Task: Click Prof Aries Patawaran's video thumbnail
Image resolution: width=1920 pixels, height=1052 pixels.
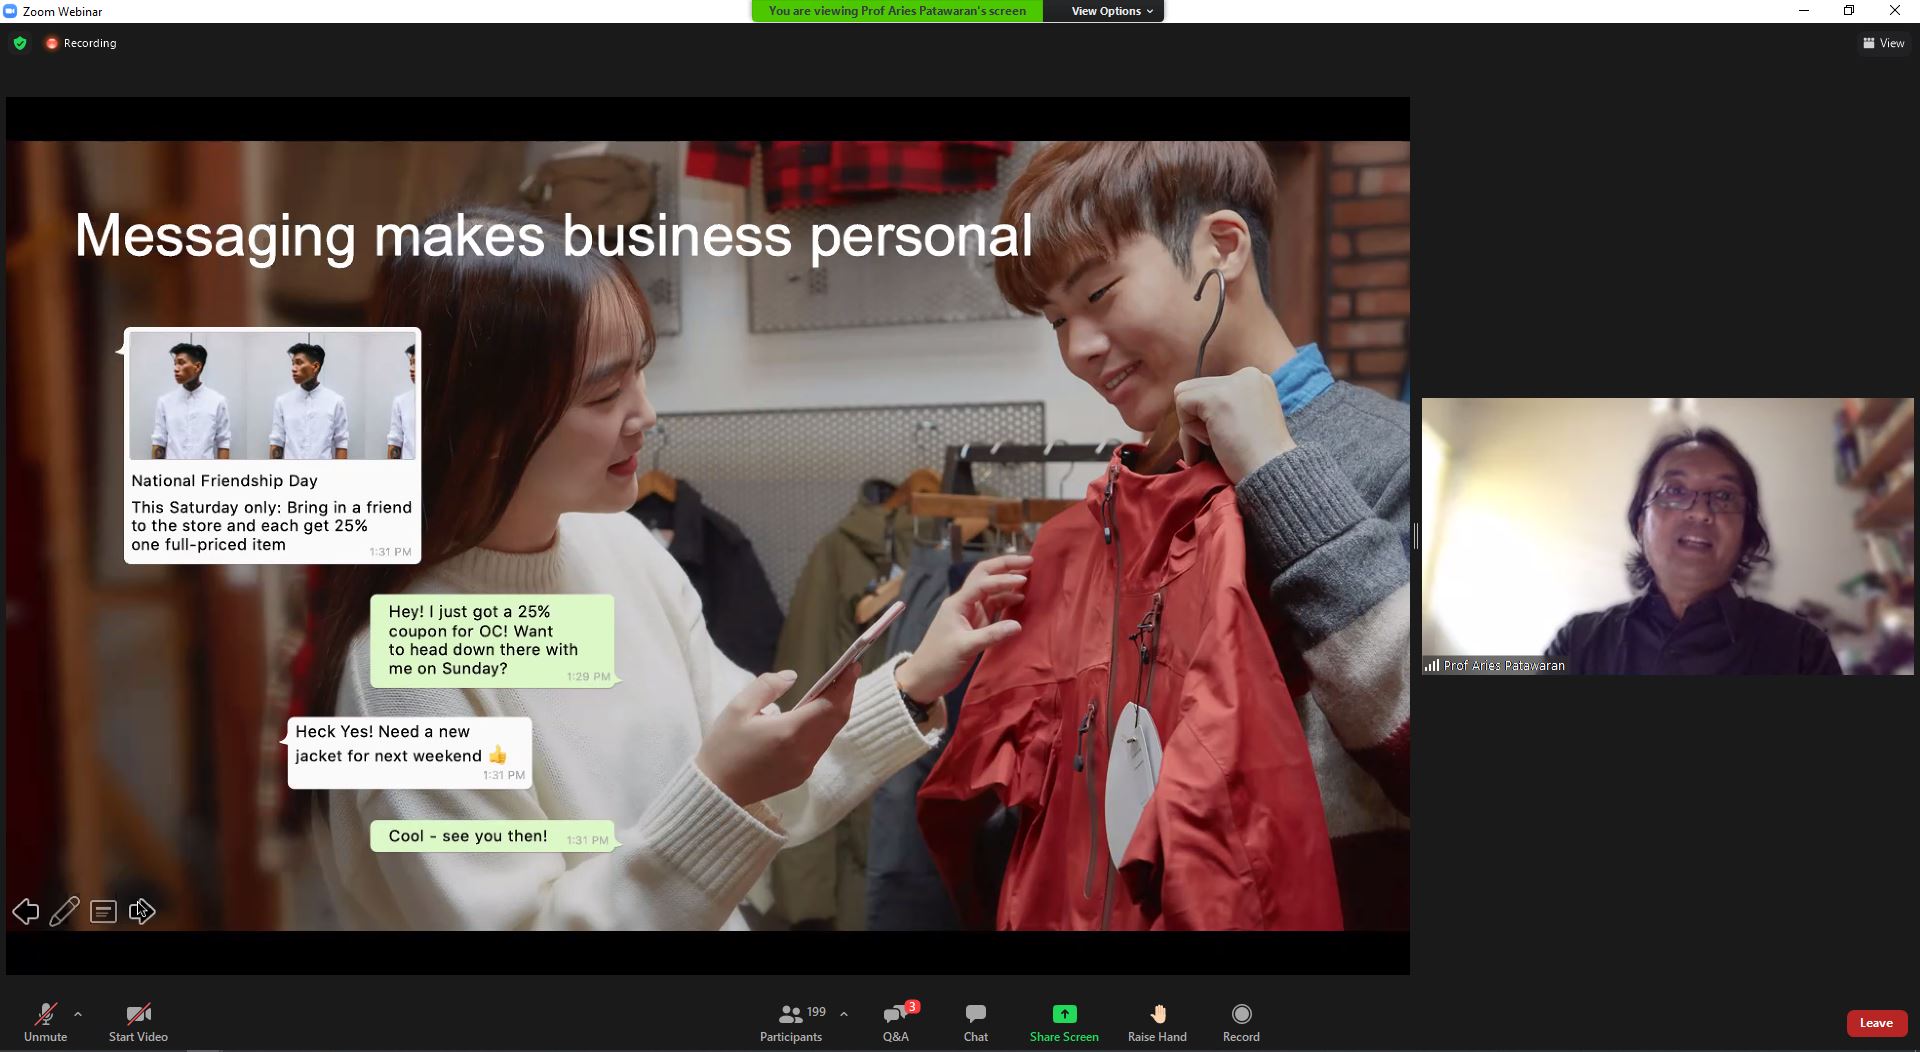Action: click(x=1667, y=536)
